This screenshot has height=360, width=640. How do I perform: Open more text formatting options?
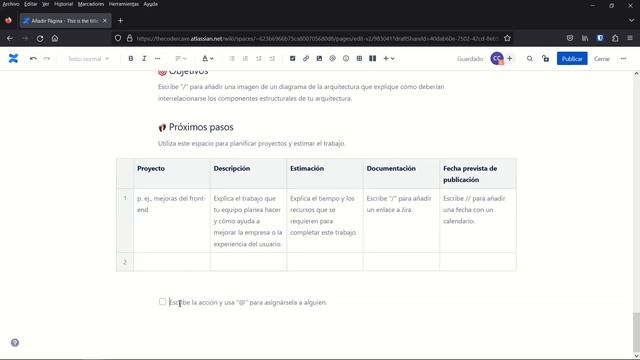158,59
